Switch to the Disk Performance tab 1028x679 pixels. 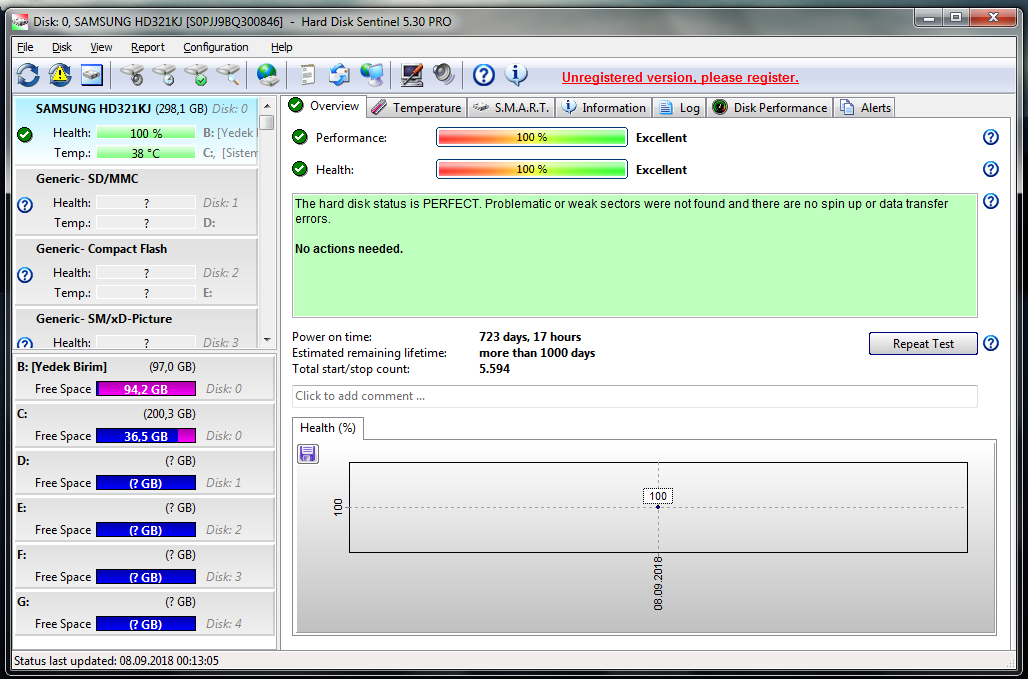pos(769,108)
